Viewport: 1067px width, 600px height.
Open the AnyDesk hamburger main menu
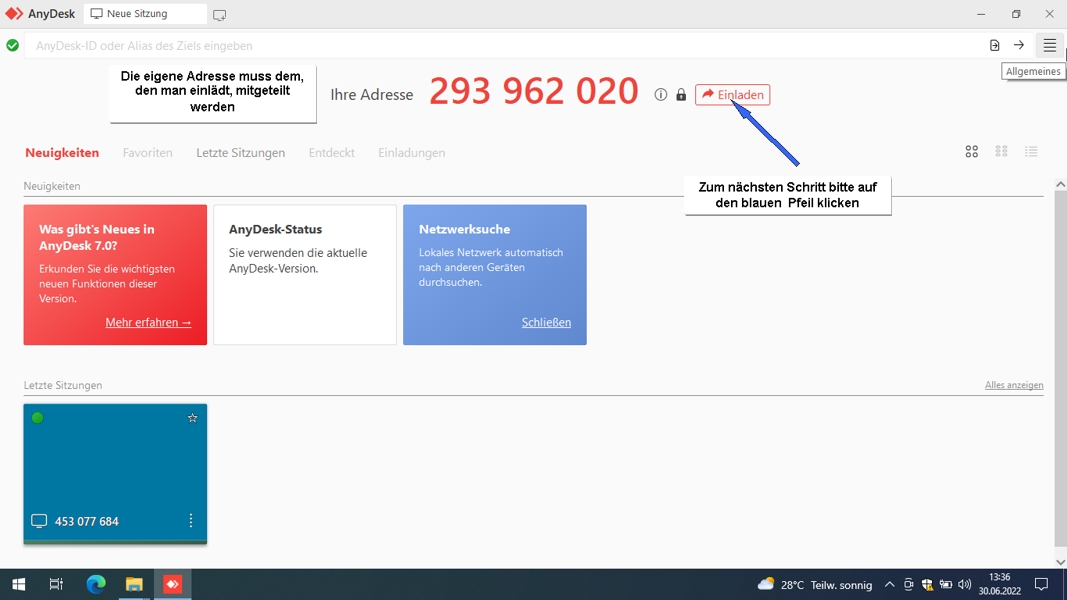(x=1049, y=45)
